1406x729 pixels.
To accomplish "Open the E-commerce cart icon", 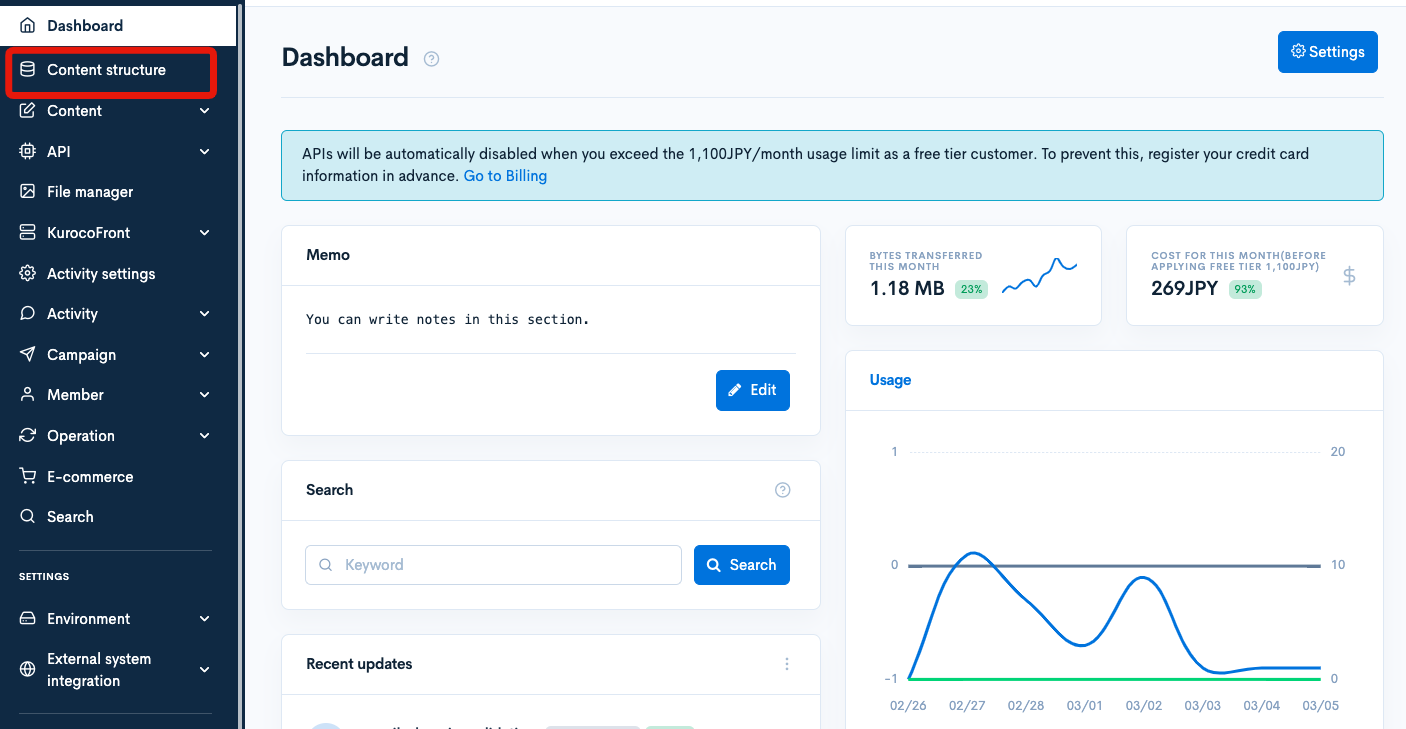I will coord(28,476).
